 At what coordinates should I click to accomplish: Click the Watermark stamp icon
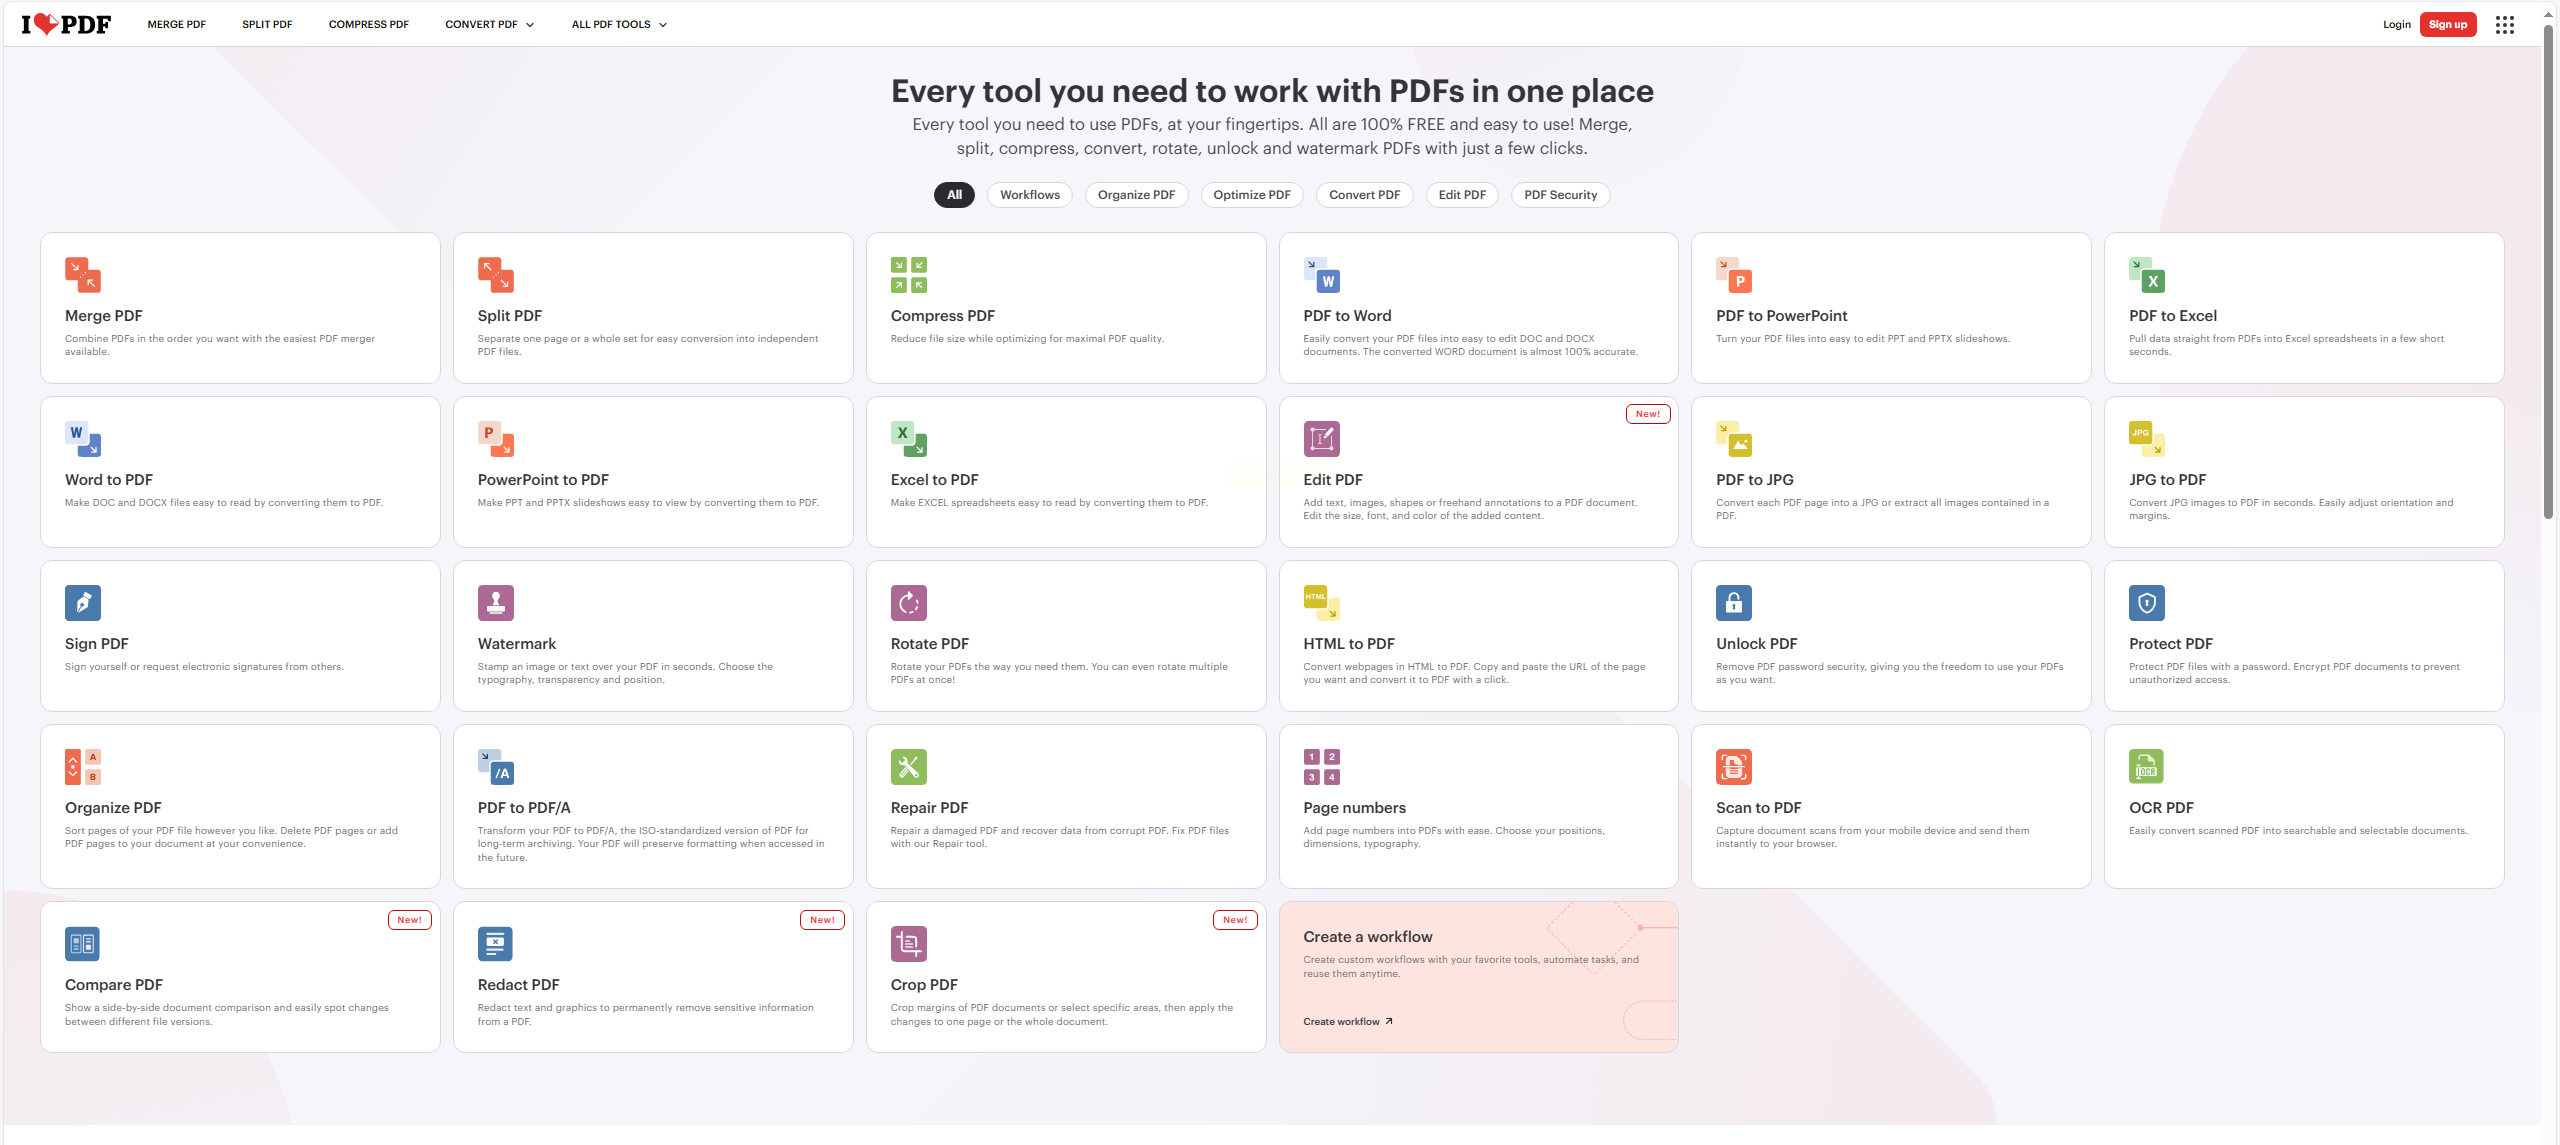[x=495, y=603]
